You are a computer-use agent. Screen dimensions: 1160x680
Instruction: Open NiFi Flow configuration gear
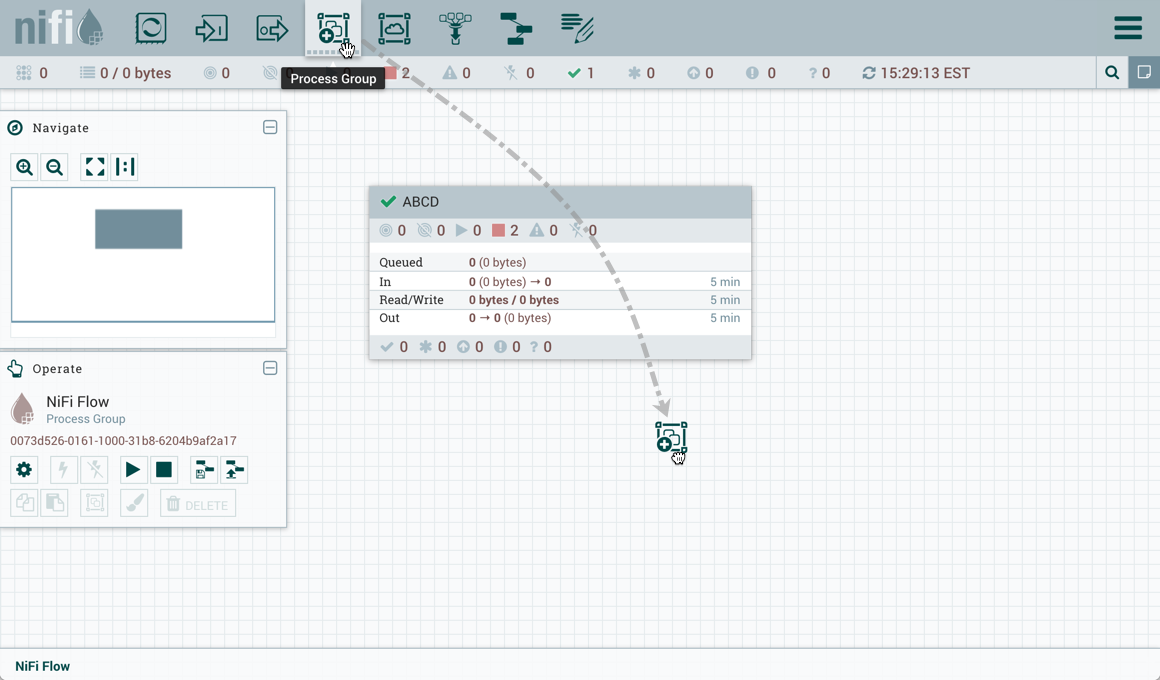(25, 470)
